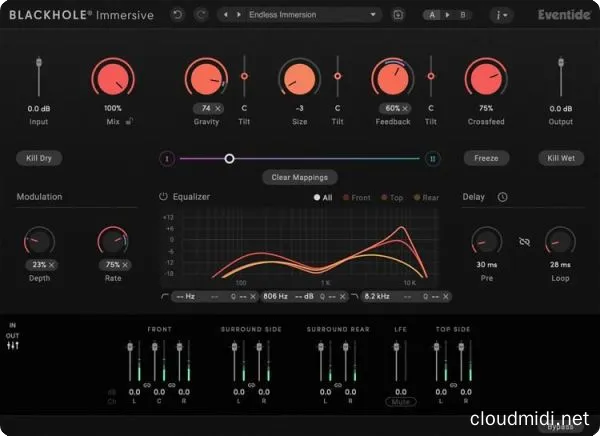Select the Front equalizer band tab
This screenshot has width=600, height=436.
point(356,198)
